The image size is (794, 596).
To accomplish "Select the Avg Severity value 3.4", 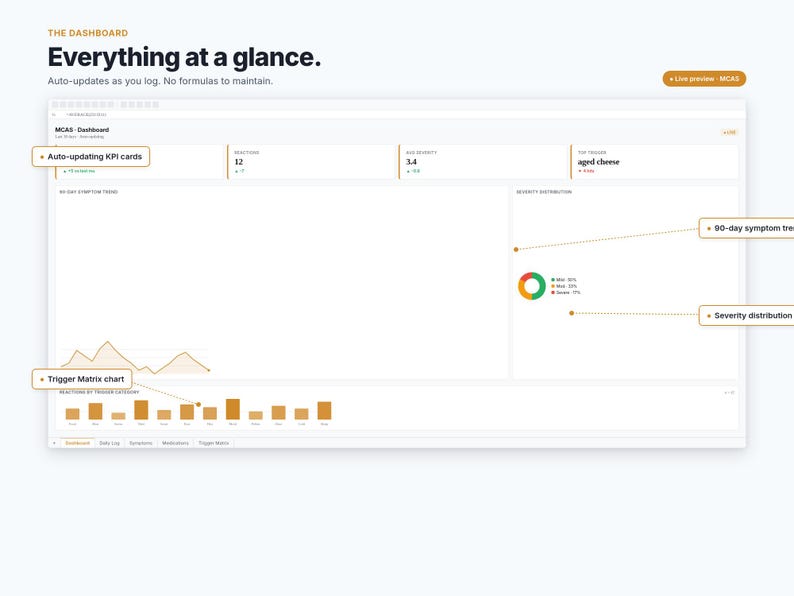I will pos(411,162).
